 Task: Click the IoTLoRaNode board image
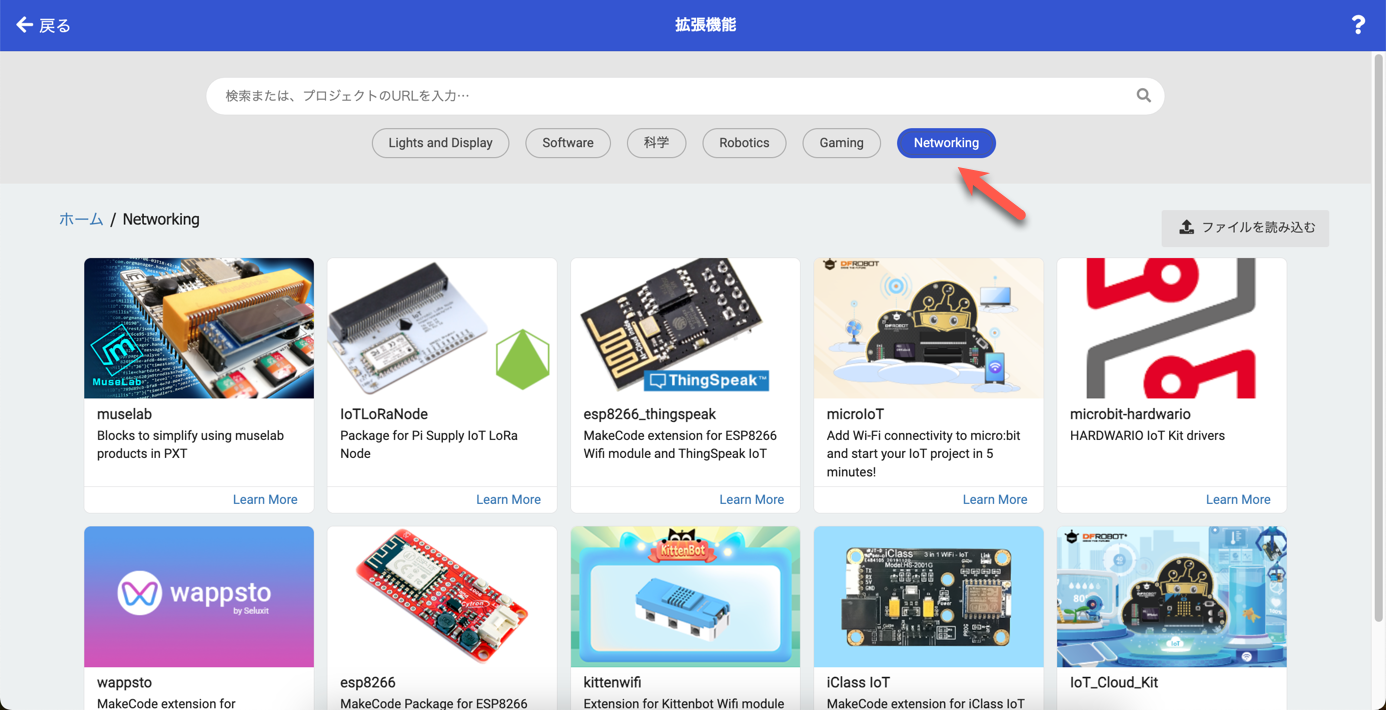click(442, 328)
